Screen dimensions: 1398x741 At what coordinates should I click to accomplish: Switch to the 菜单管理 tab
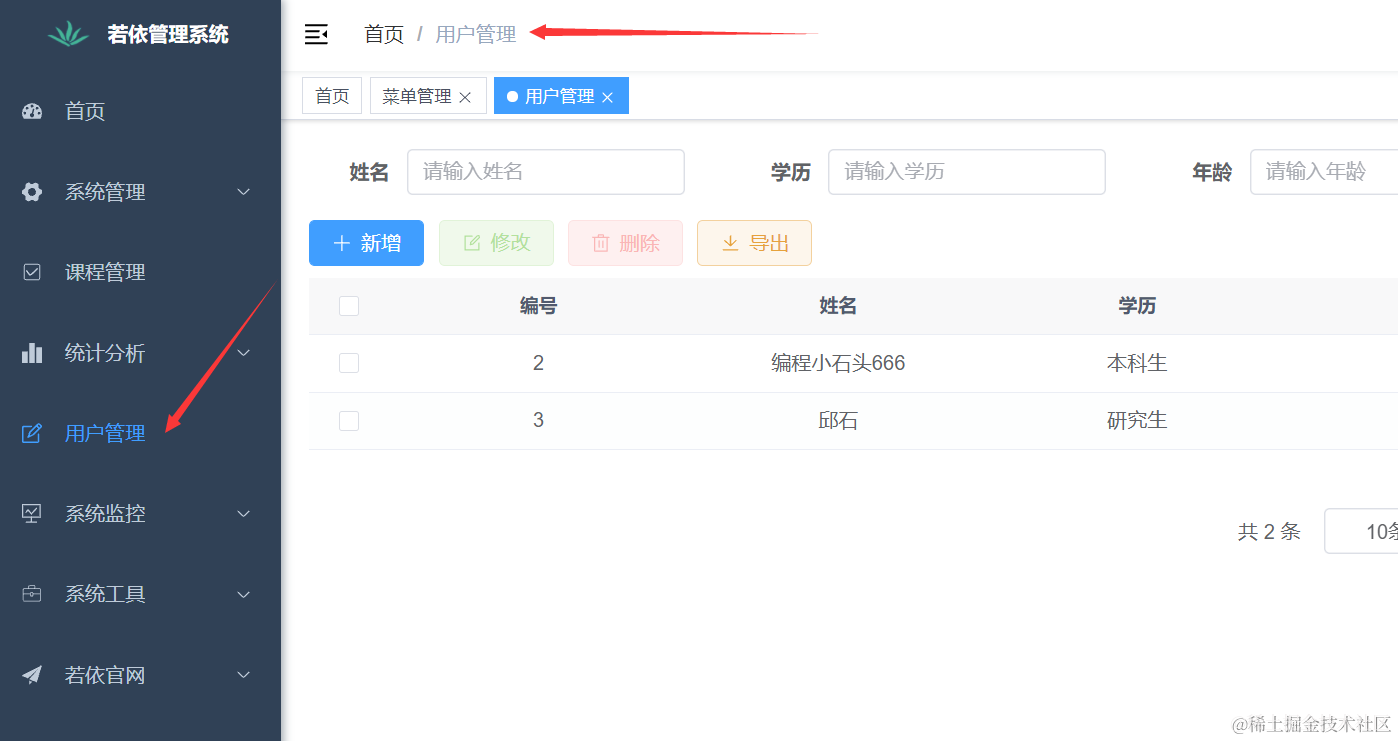417,97
